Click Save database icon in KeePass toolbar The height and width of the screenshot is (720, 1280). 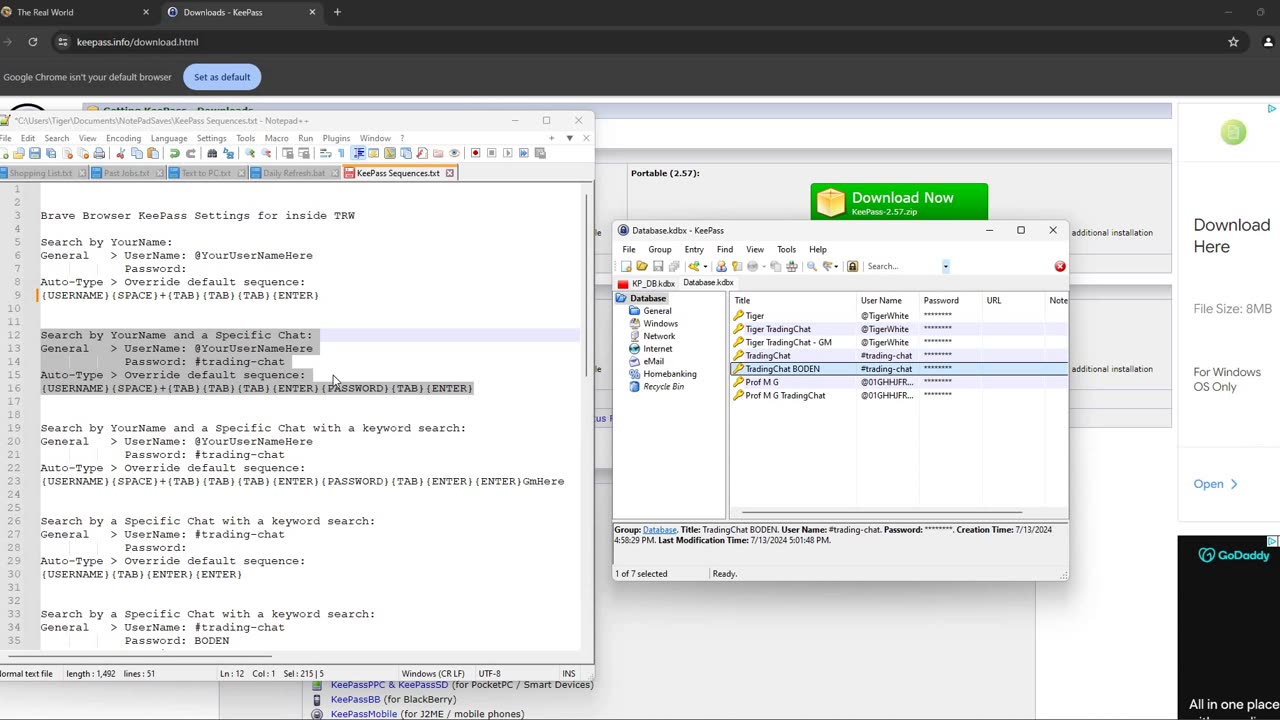click(658, 266)
